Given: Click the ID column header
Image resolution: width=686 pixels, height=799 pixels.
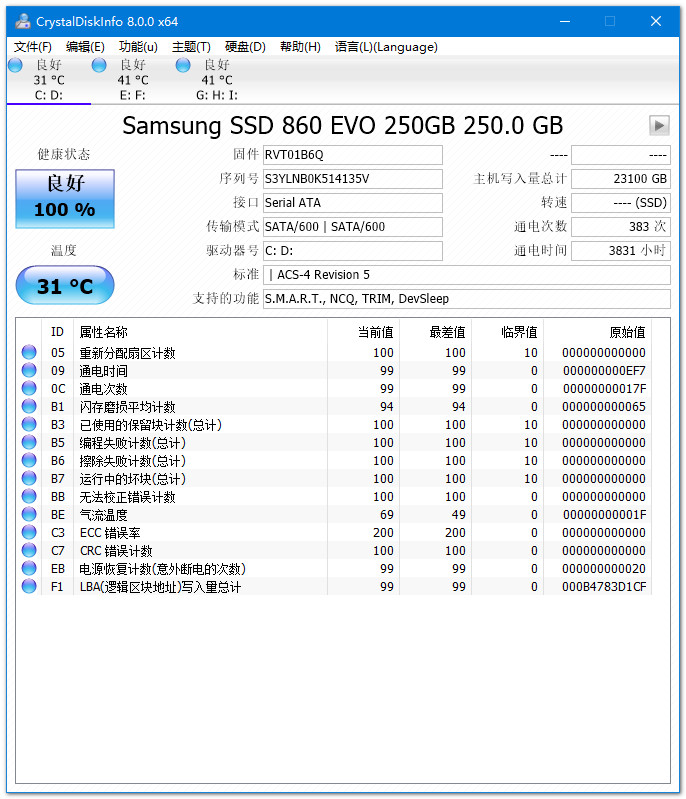Looking at the screenshot, I should (57, 332).
